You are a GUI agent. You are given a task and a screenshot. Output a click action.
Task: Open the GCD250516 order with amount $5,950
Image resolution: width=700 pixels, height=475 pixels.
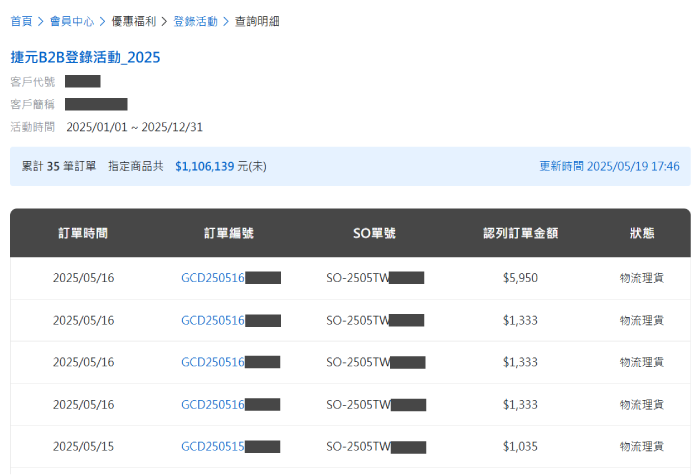(x=230, y=278)
